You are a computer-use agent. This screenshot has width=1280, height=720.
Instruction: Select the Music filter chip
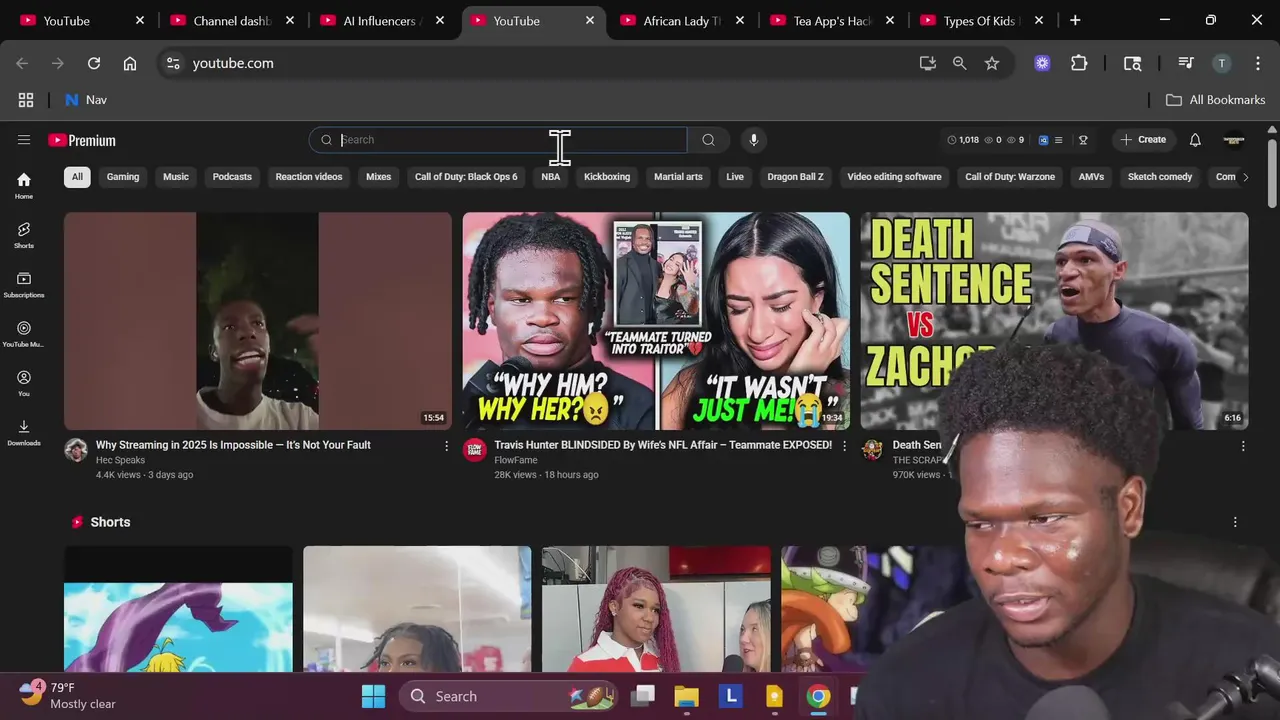point(176,177)
